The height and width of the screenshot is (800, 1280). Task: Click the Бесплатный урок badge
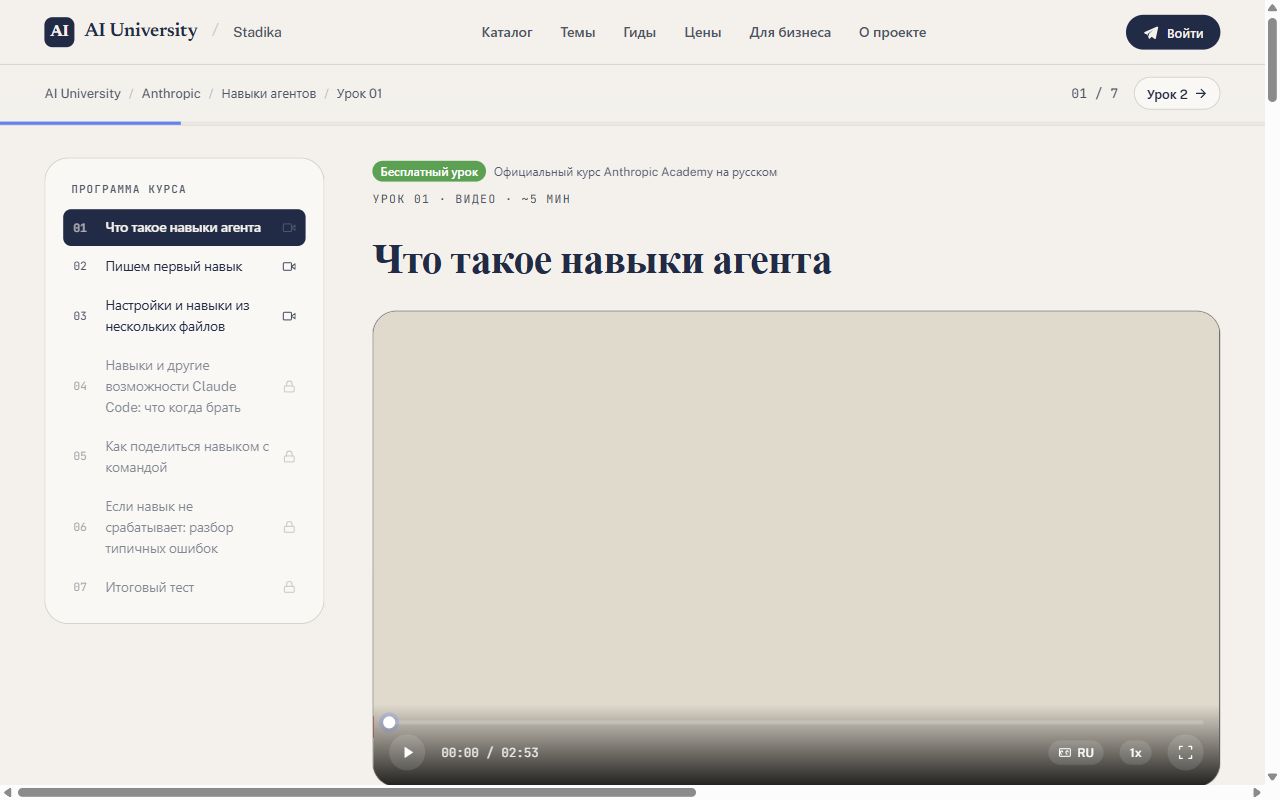tap(429, 171)
